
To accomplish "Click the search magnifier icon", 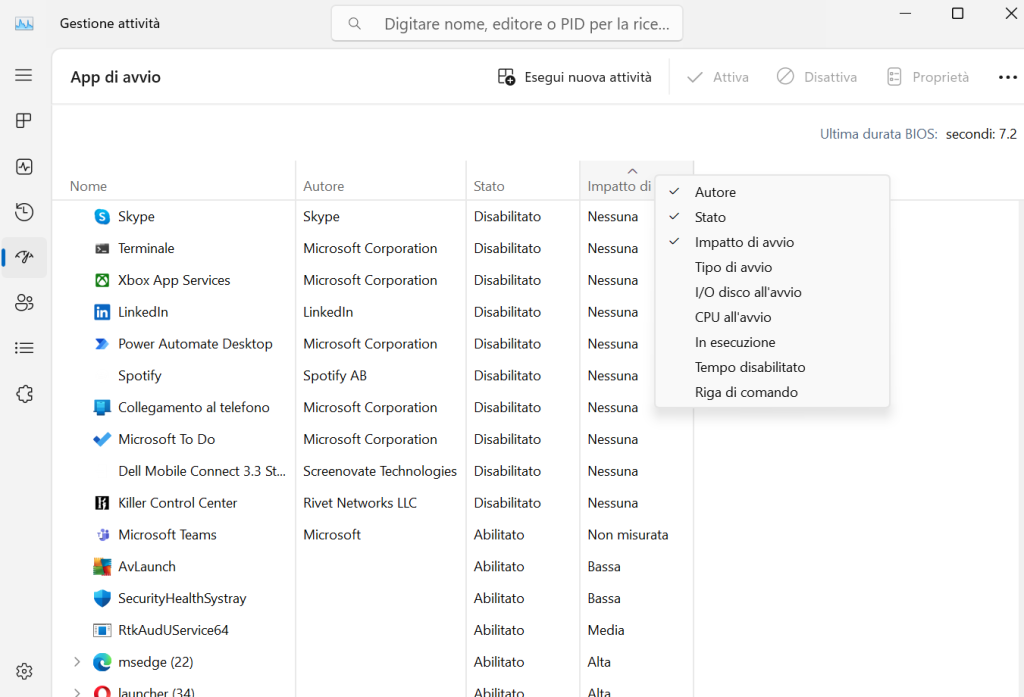I will (x=355, y=24).
